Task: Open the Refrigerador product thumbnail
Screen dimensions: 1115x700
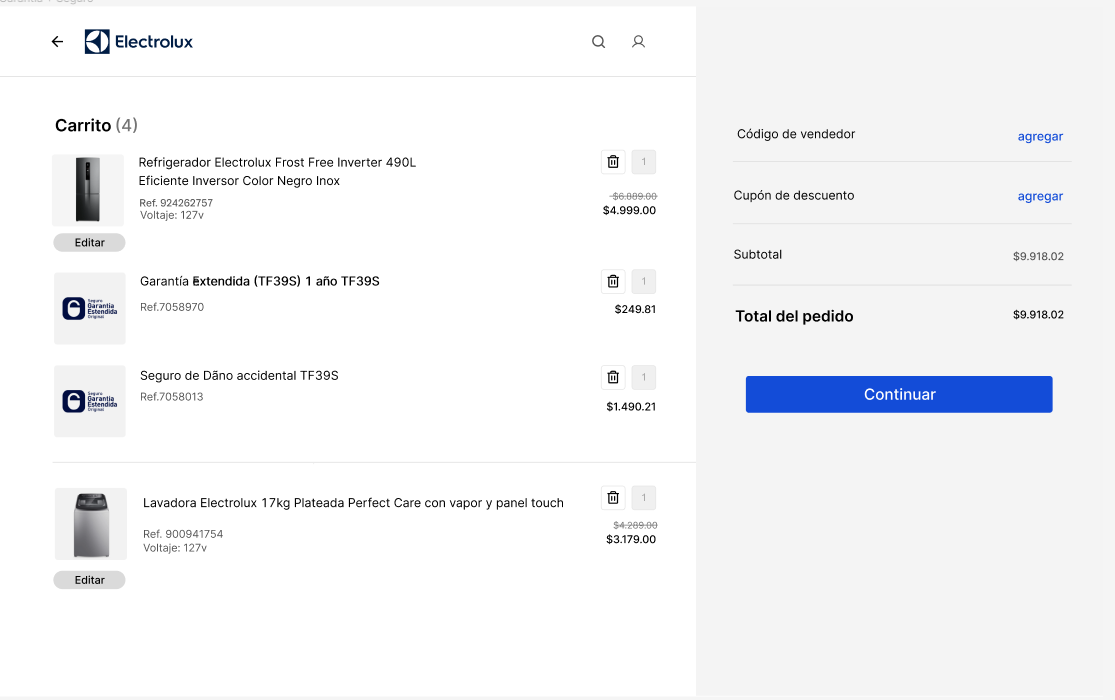Action: click(88, 189)
